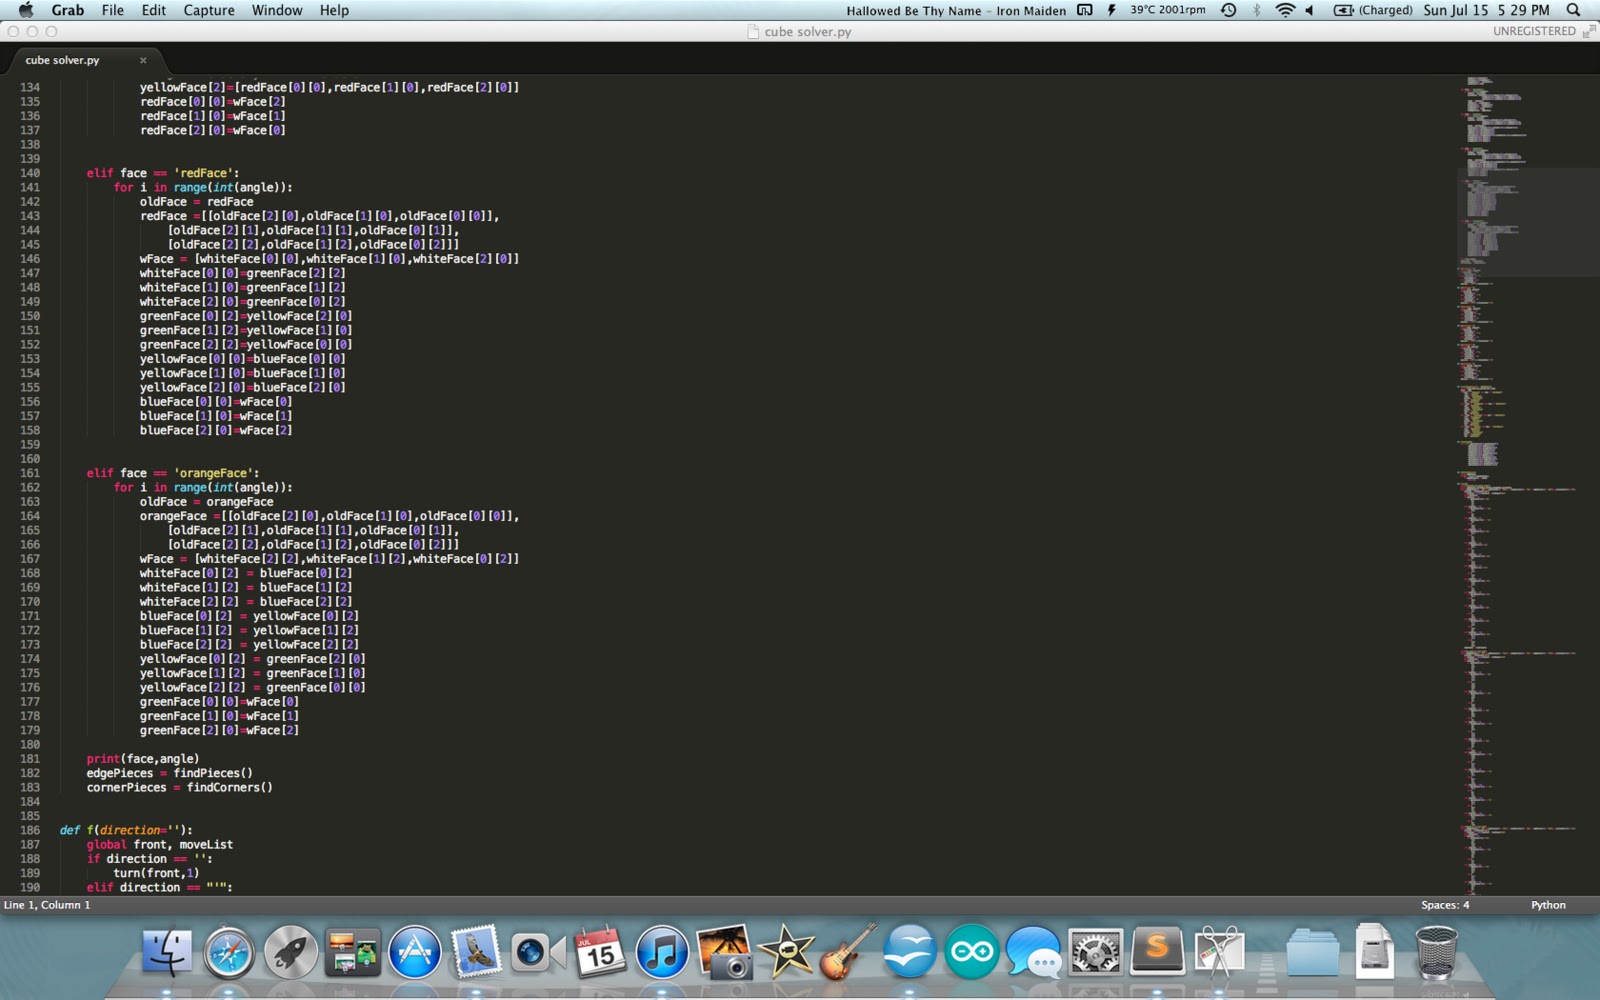1600x1000 pixels.
Task: Click the Grab scissors dock icon
Action: (x=1219, y=951)
